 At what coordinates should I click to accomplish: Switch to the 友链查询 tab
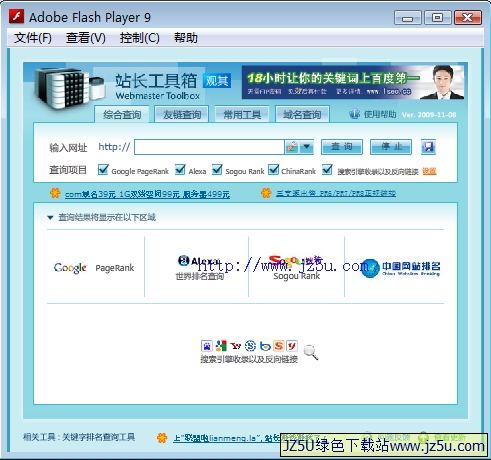[x=182, y=115]
